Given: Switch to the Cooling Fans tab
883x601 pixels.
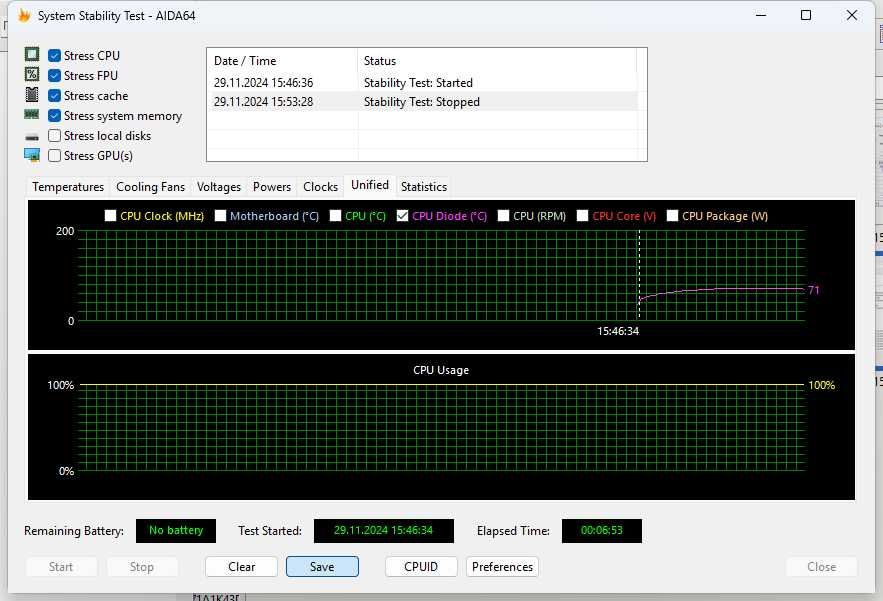Looking at the screenshot, I should [x=150, y=186].
